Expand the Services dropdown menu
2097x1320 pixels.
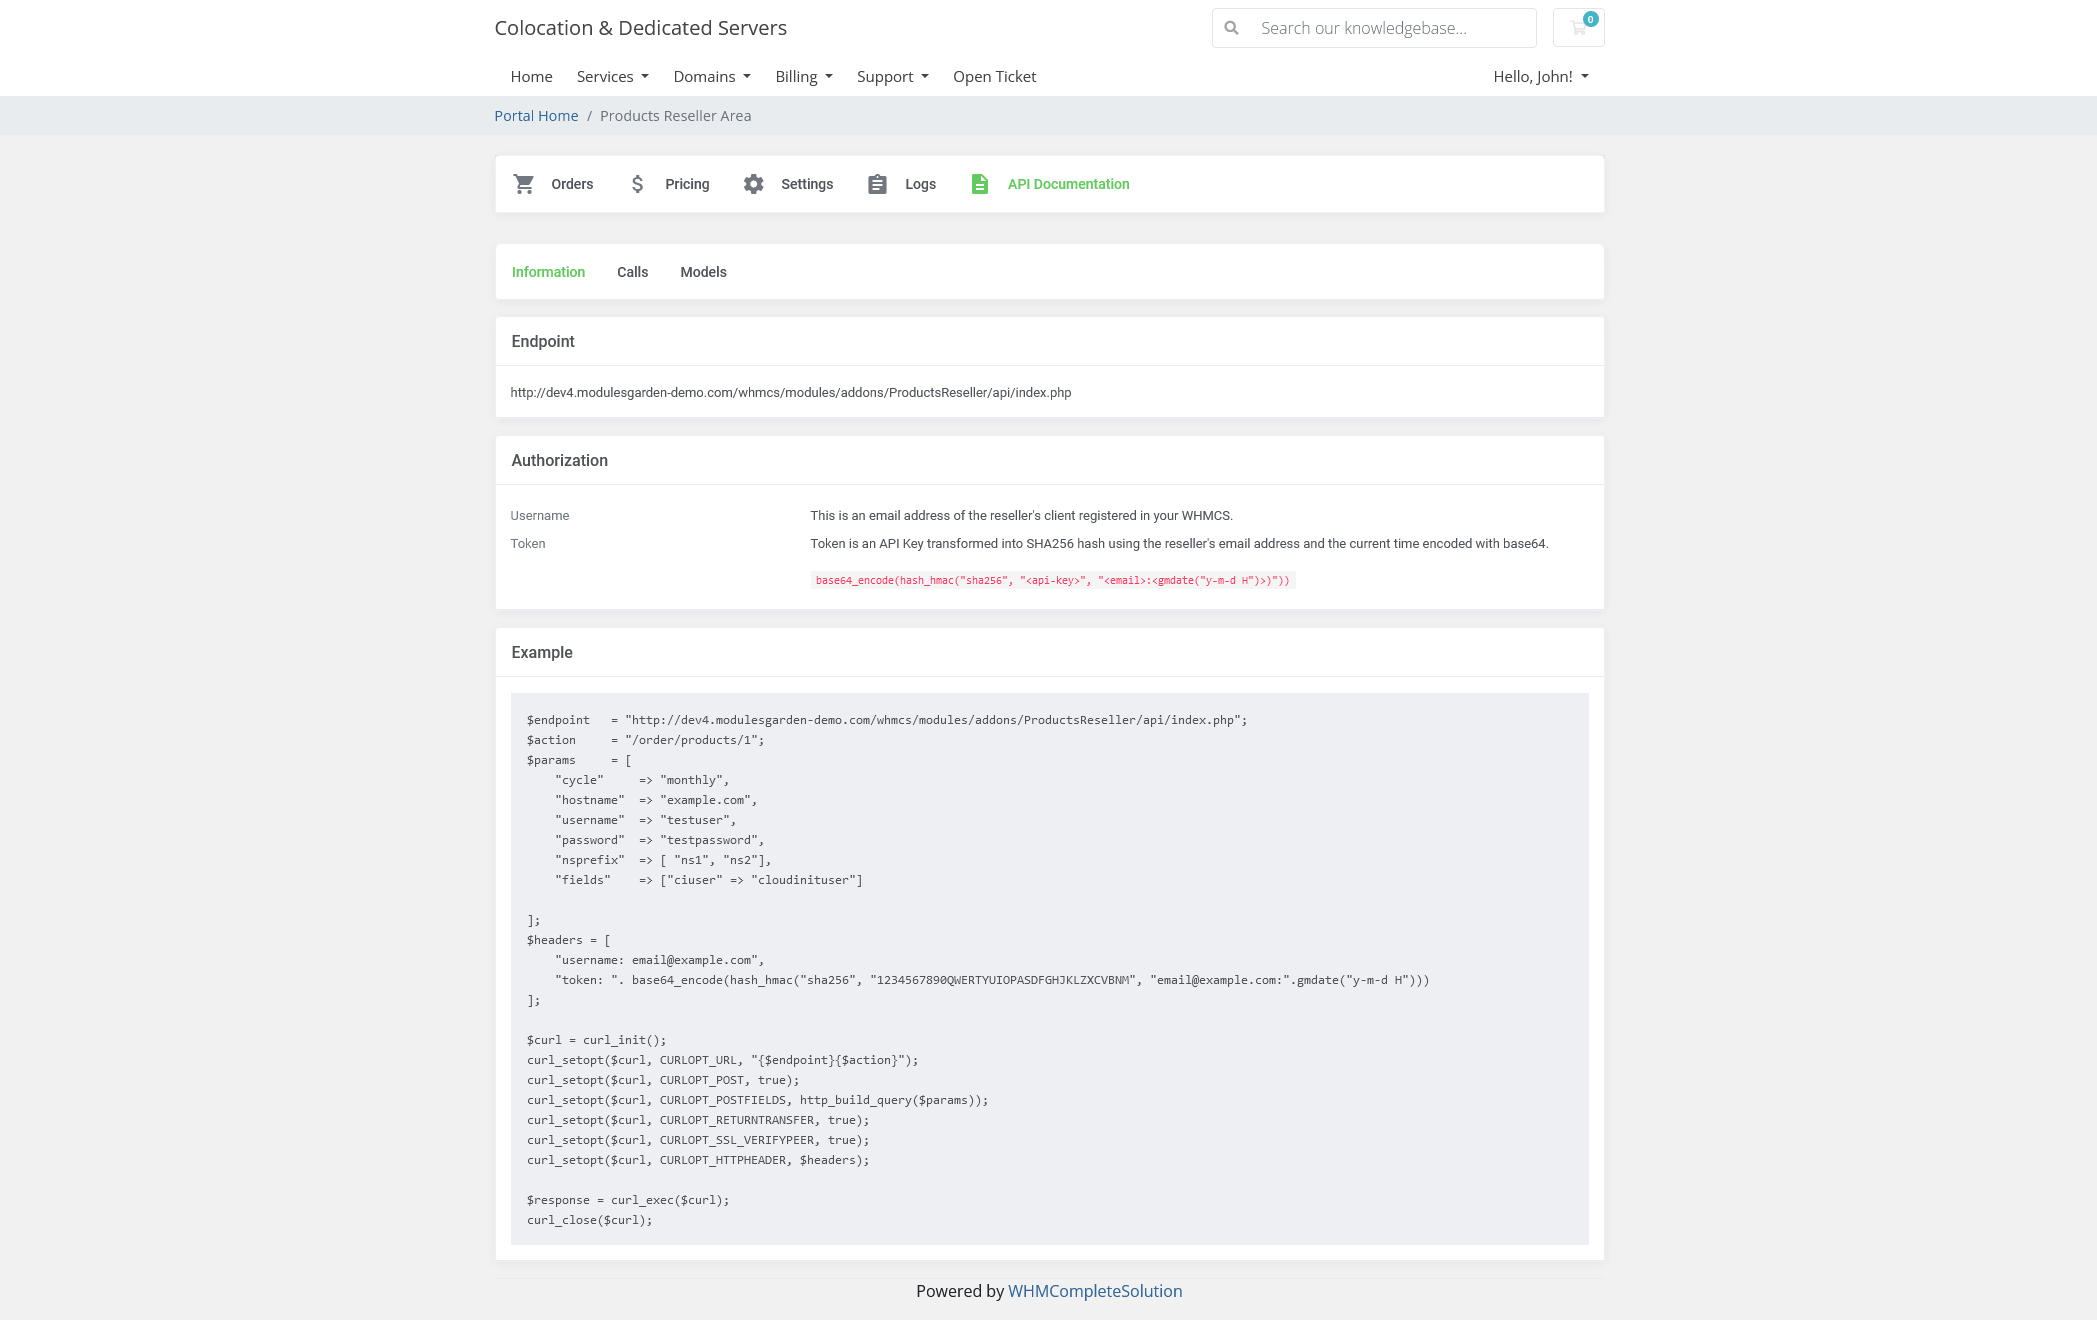click(x=608, y=76)
